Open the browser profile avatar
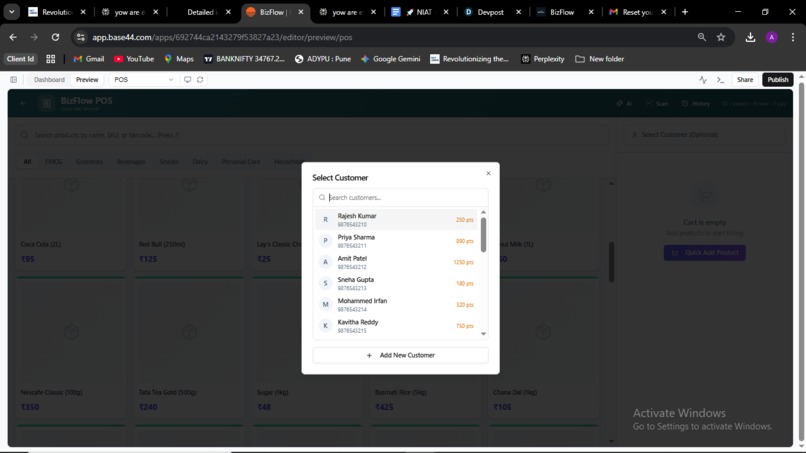Viewport: 806px width, 453px height. pyautogui.click(x=772, y=37)
